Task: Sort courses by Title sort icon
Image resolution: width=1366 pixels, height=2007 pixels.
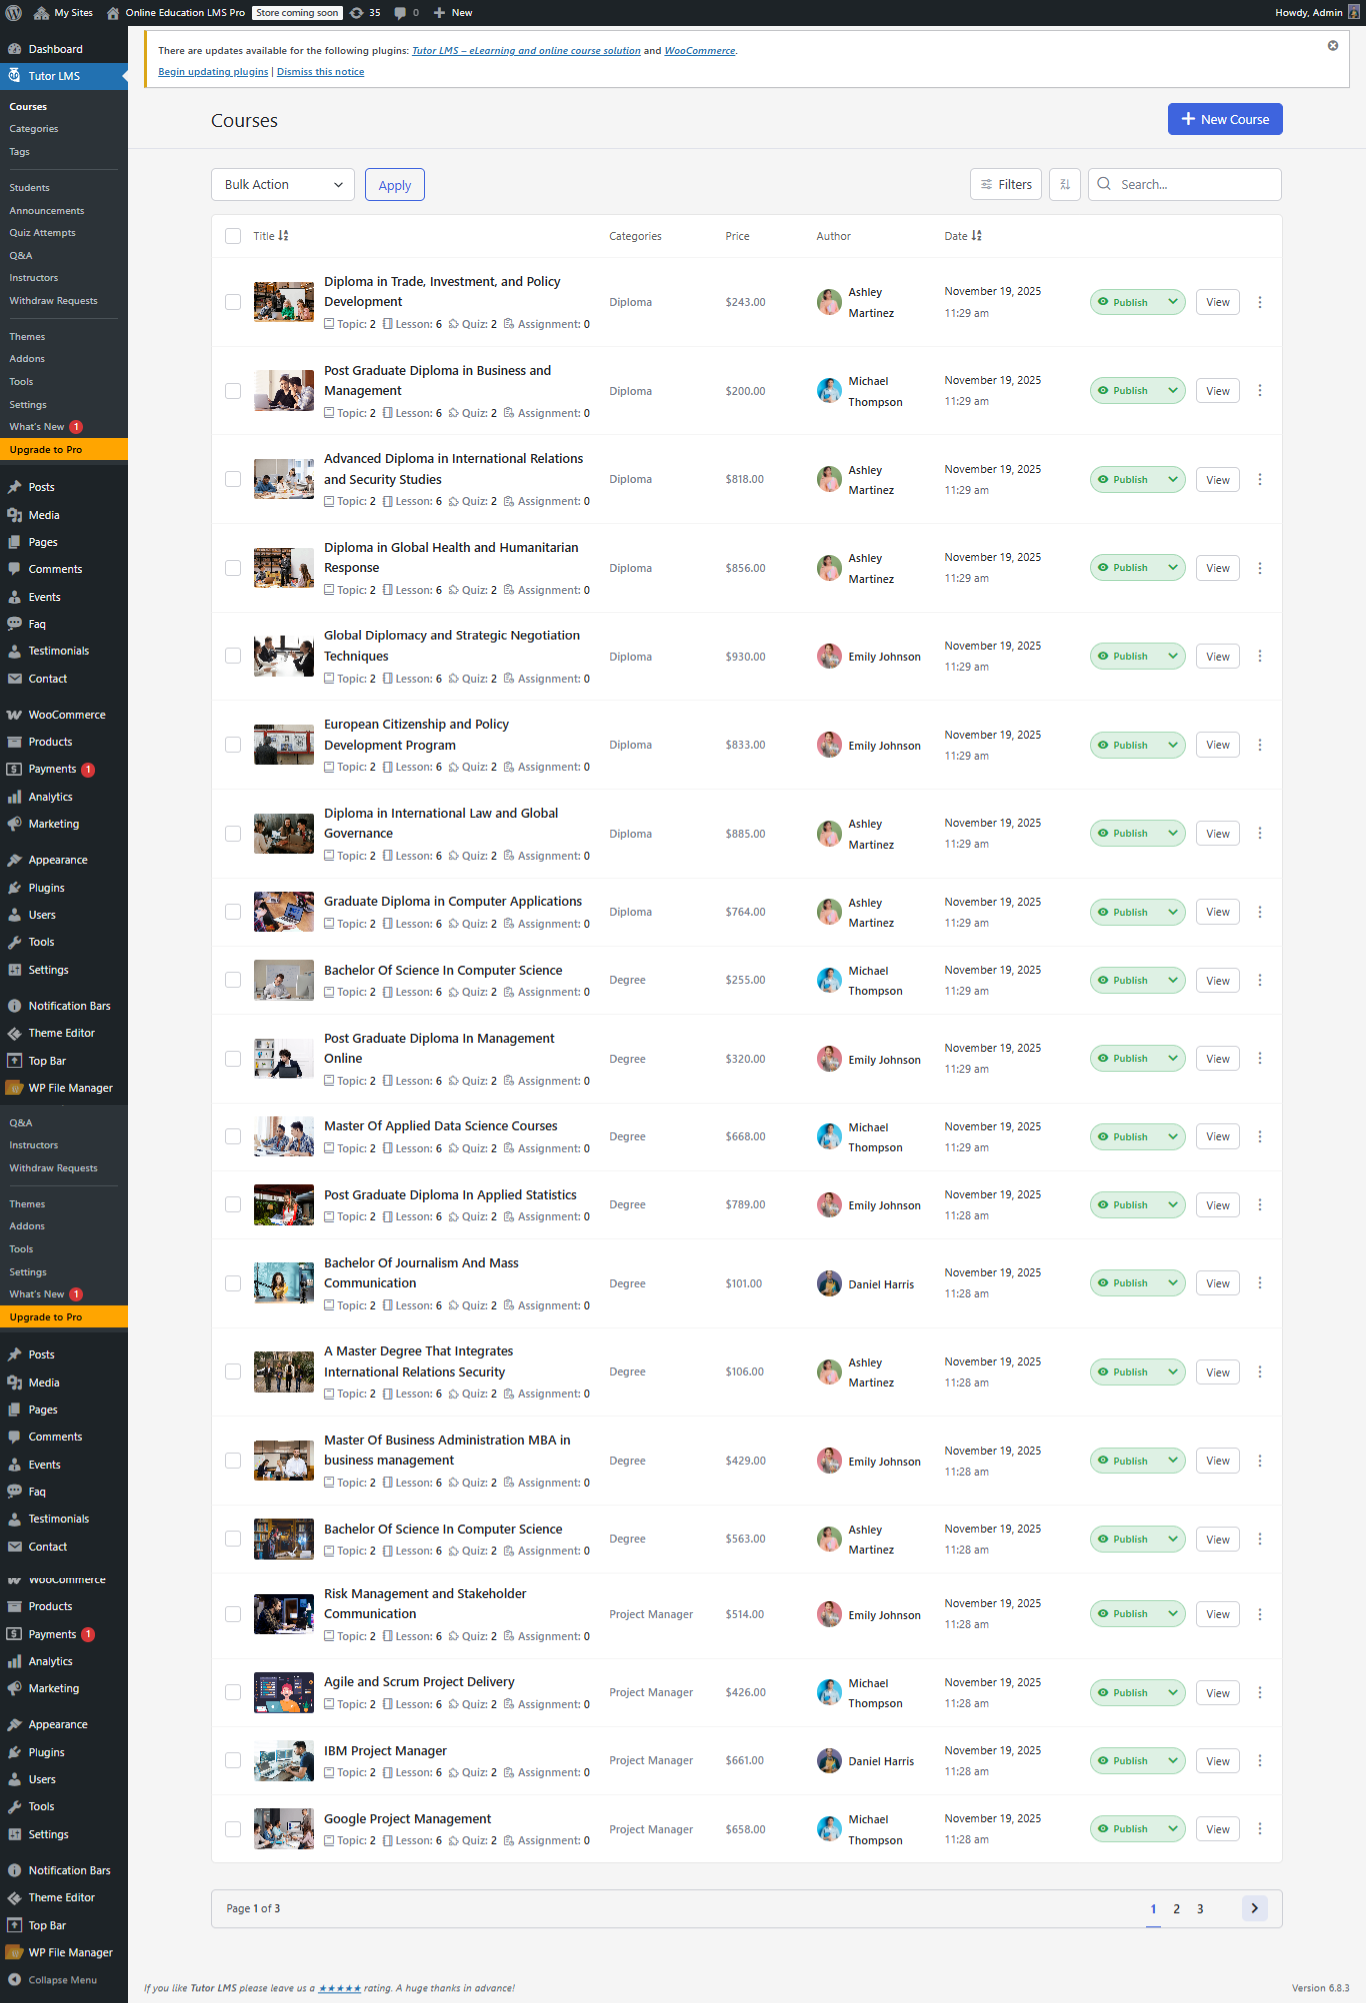Action: tap(283, 236)
